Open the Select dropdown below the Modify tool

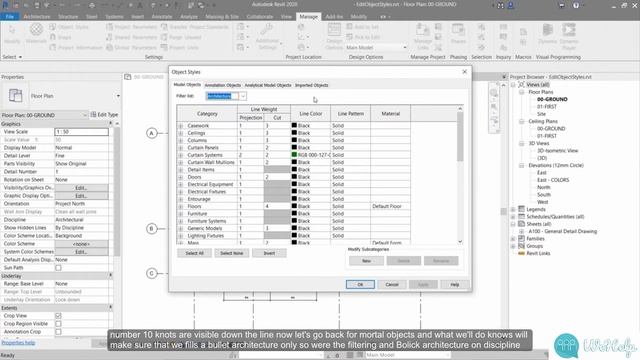click(12, 57)
